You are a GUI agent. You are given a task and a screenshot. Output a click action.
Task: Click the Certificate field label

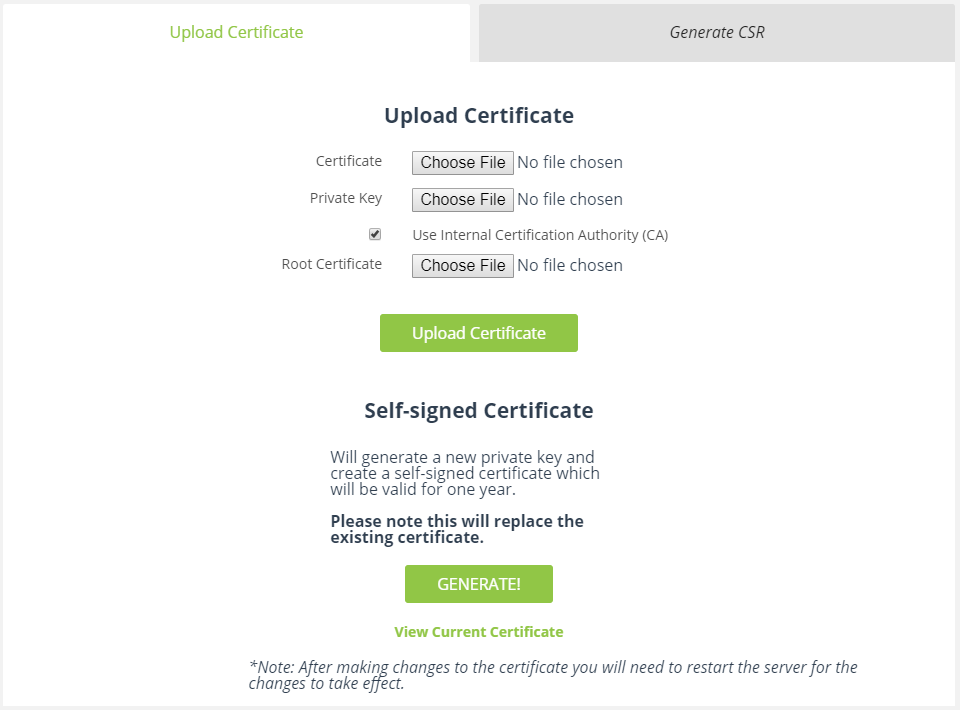pyautogui.click(x=348, y=161)
